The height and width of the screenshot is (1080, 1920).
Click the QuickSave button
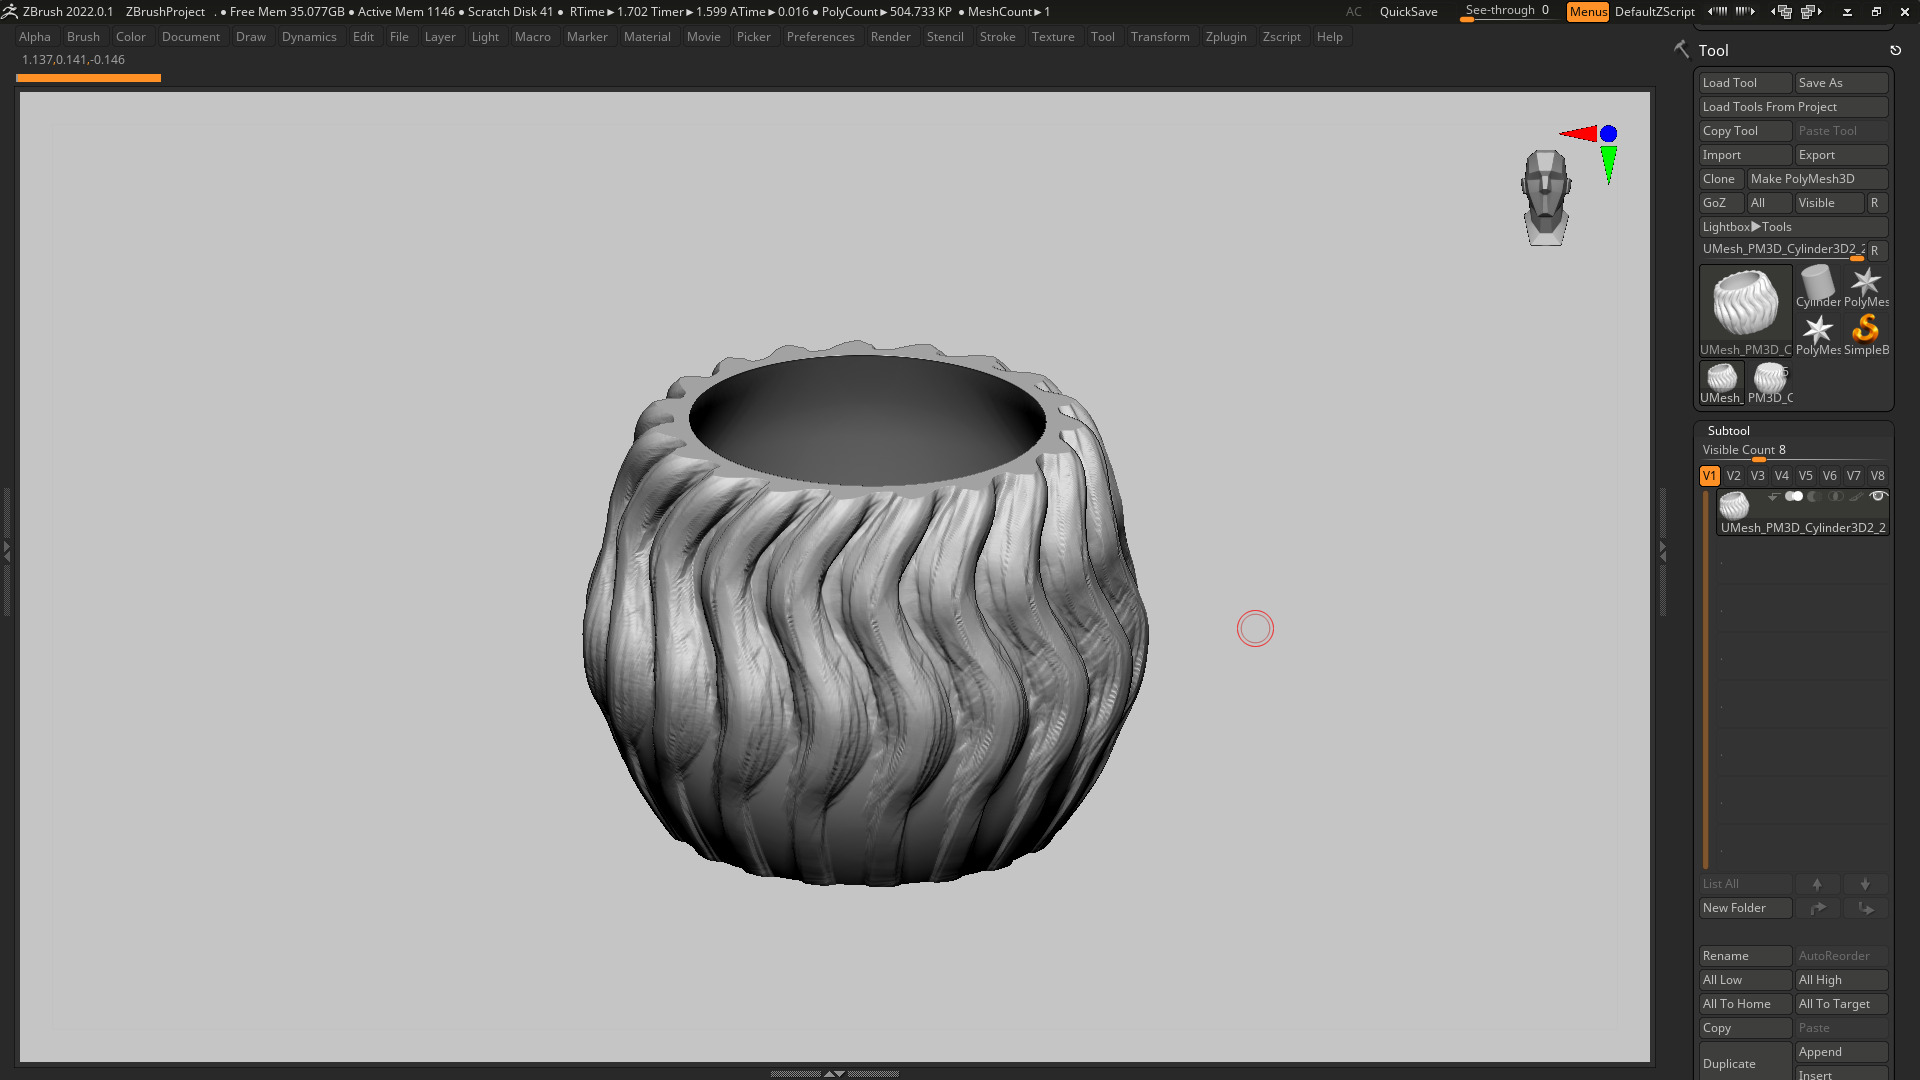pos(1408,12)
